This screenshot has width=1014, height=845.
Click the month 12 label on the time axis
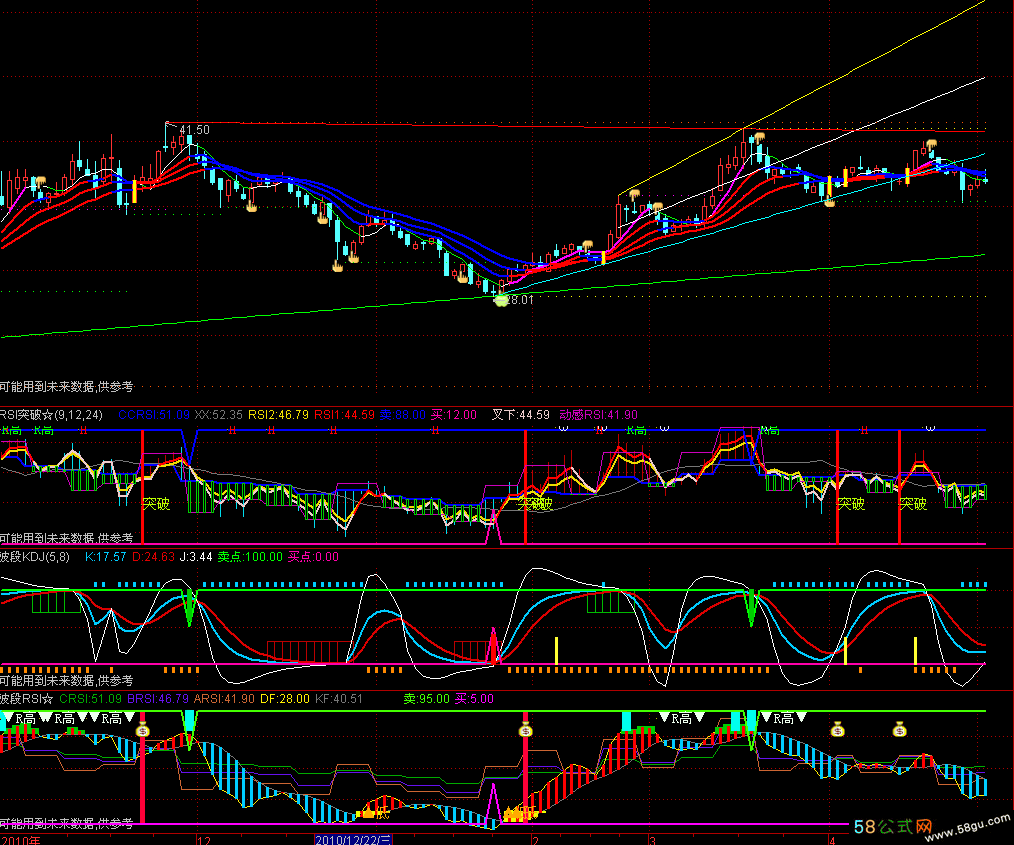(204, 840)
